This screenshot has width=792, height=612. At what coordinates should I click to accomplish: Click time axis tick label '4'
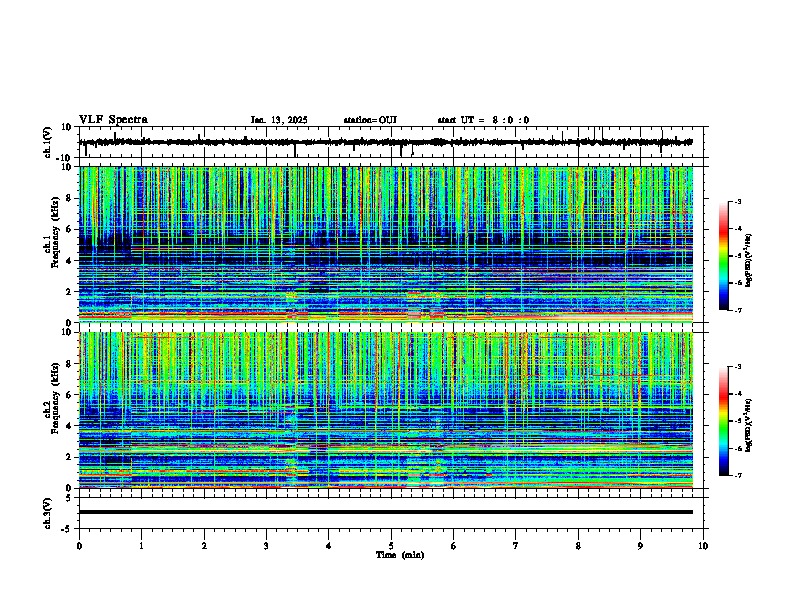click(x=329, y=546)
